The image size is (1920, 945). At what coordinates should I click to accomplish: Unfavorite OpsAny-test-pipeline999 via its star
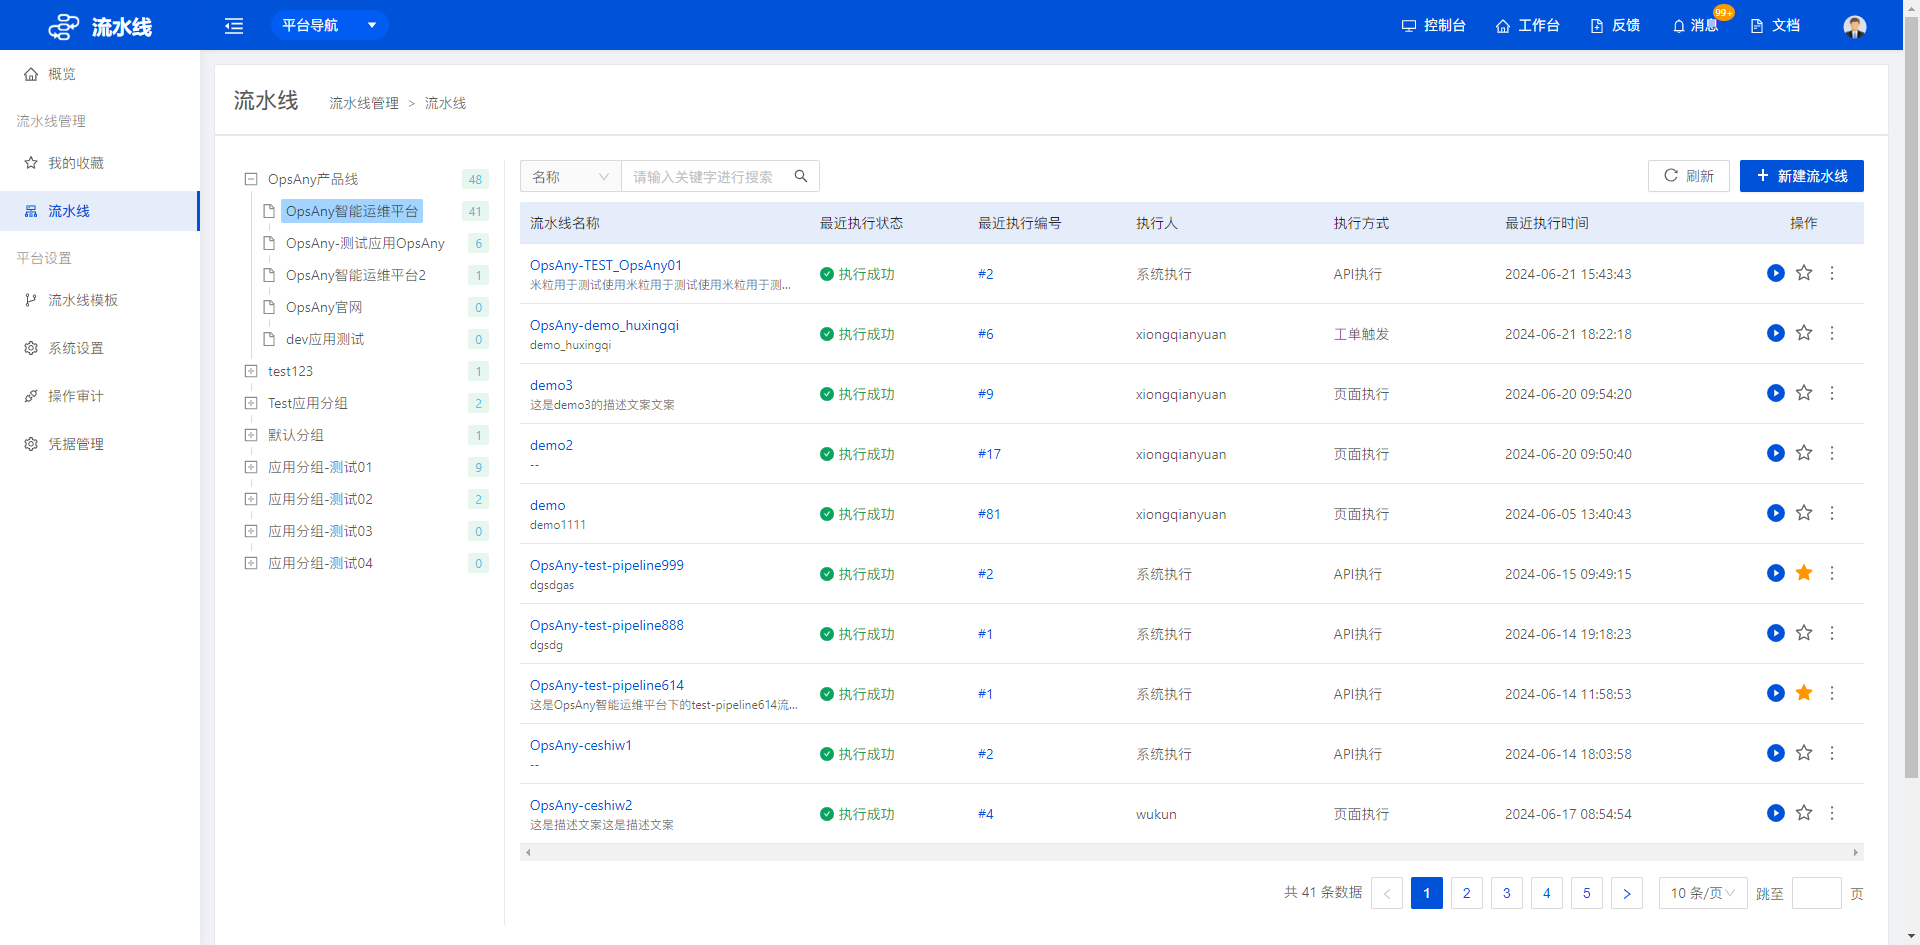1804,573
